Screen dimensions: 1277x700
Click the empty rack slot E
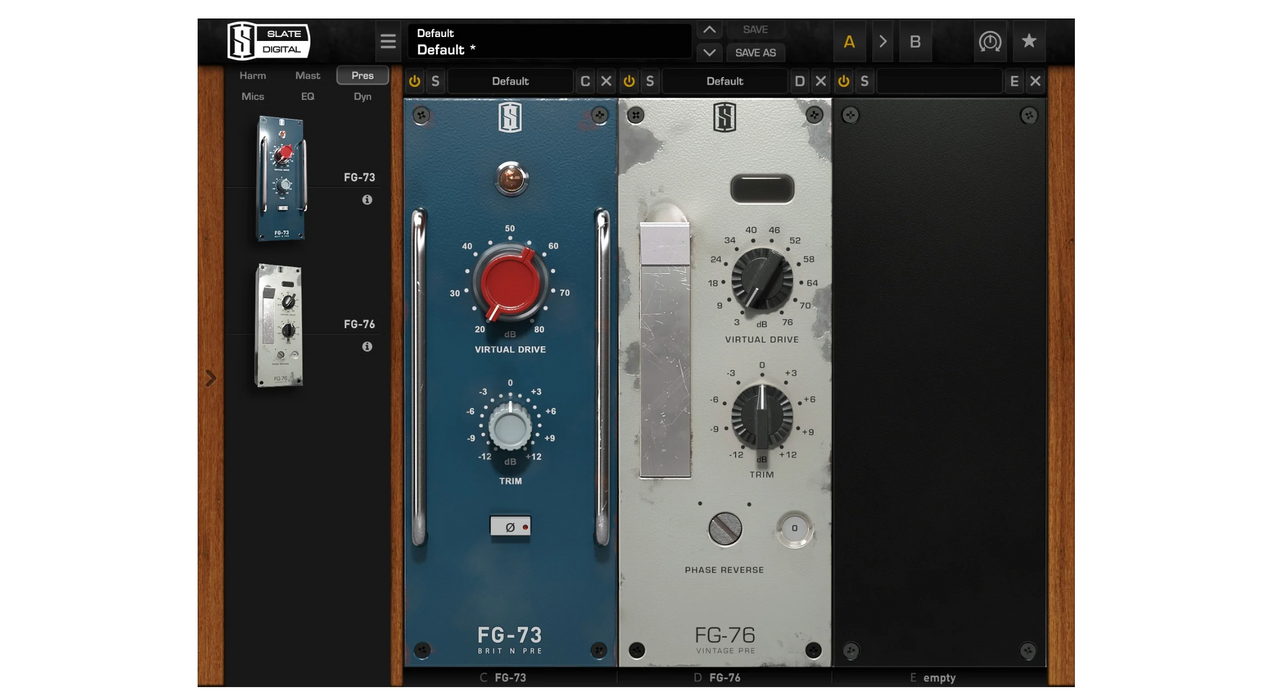tap(940, 382)
